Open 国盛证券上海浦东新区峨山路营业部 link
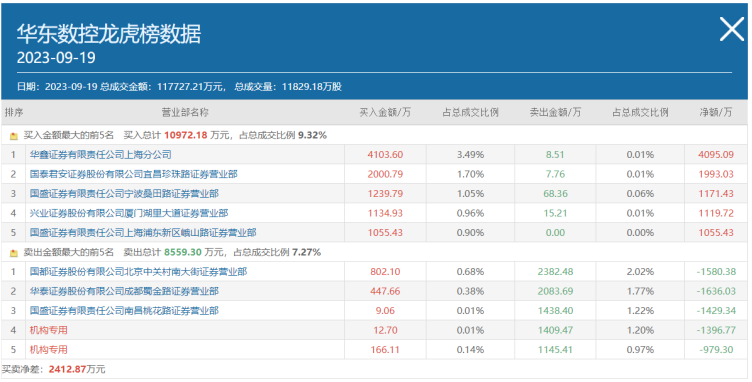752x382 pixels. pyautogui.click(x=143, y=233)
